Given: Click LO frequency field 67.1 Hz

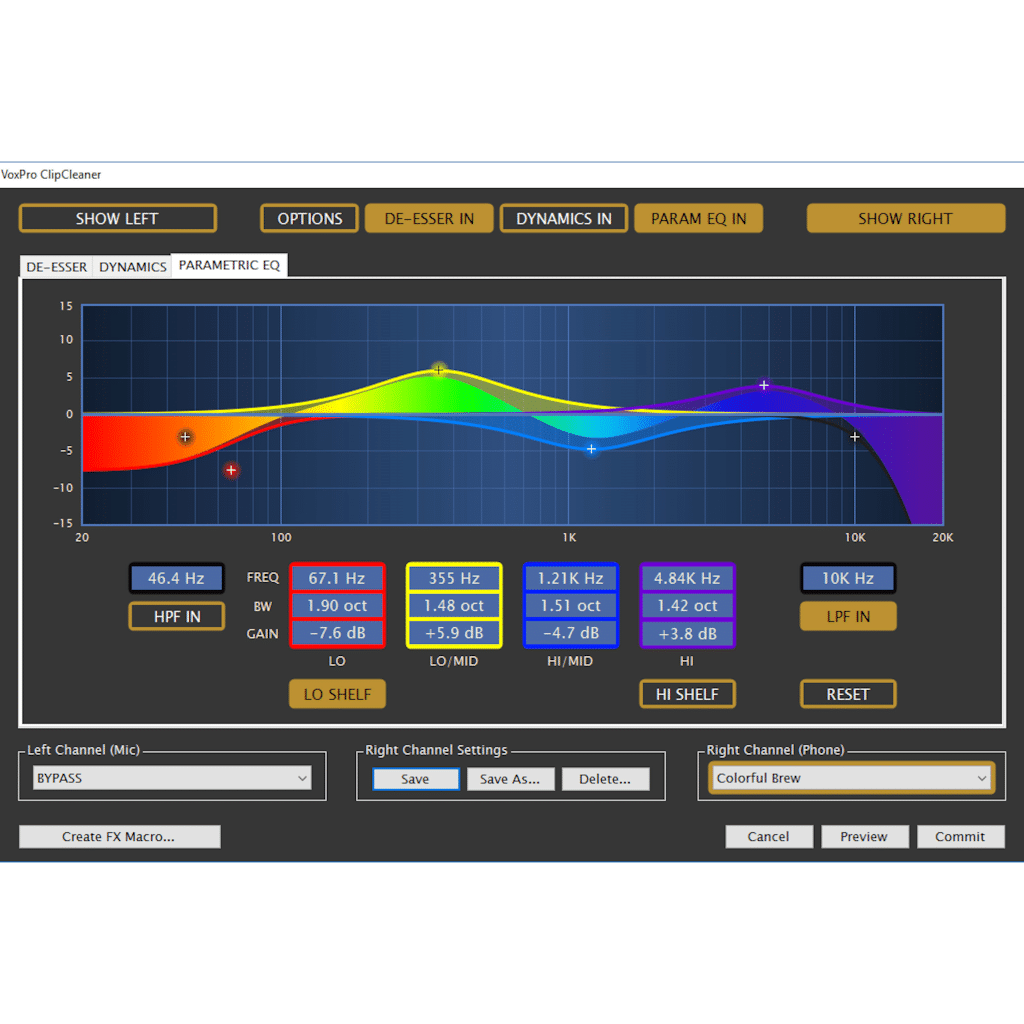Looking at the screenshot, I should pos(338,578).
